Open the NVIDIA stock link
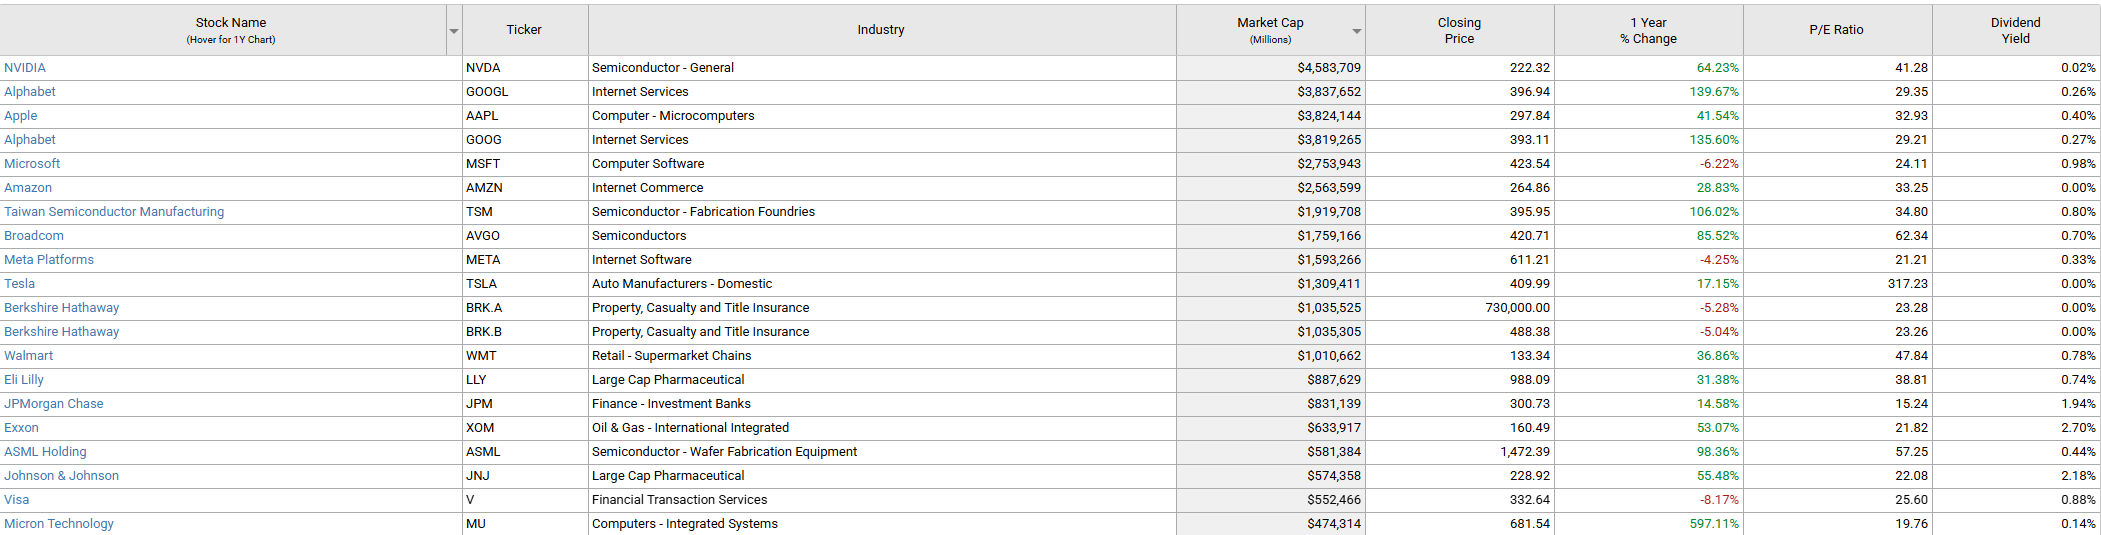Screen dimensions: 2101x535 coord(25,68)
